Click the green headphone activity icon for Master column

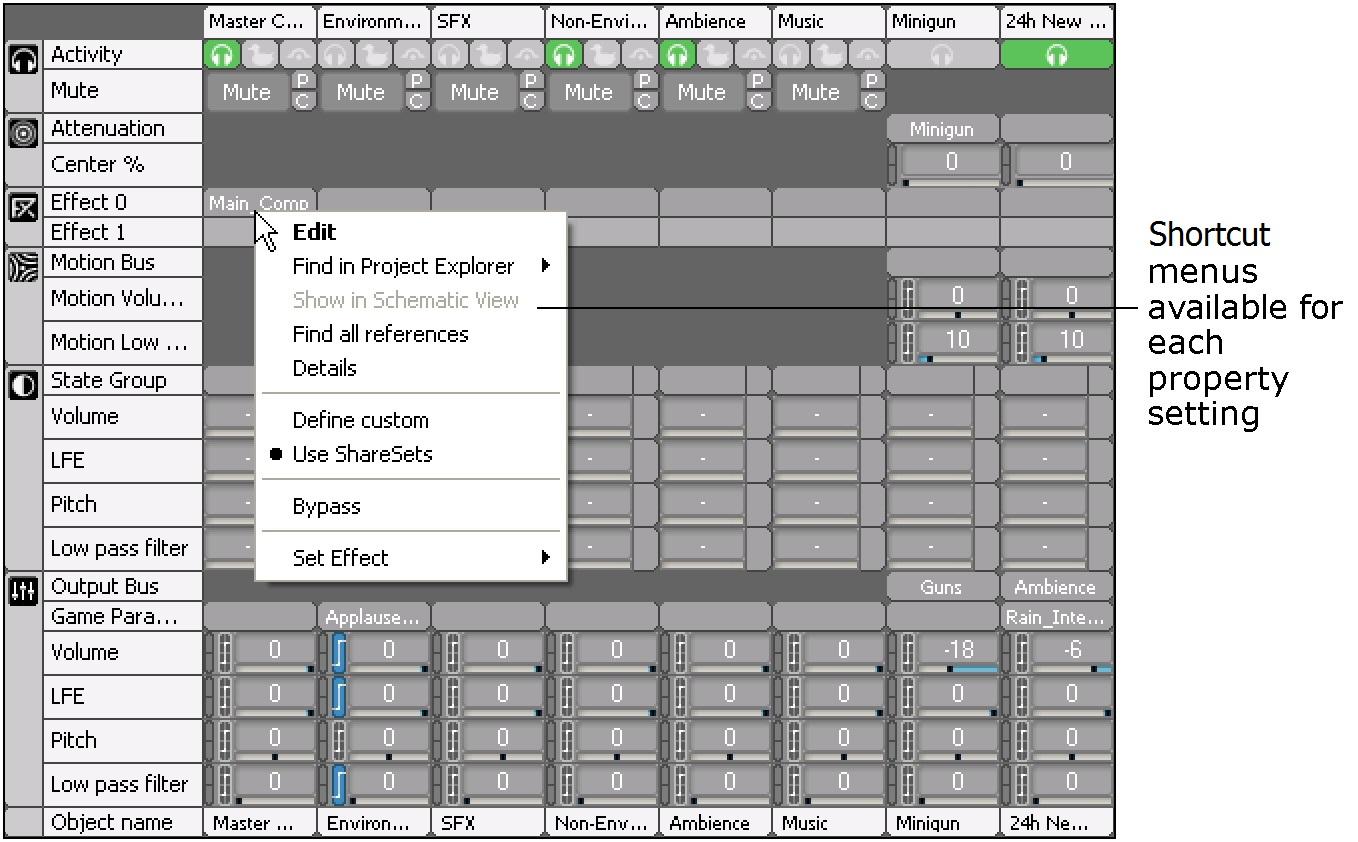pos(222,55)
